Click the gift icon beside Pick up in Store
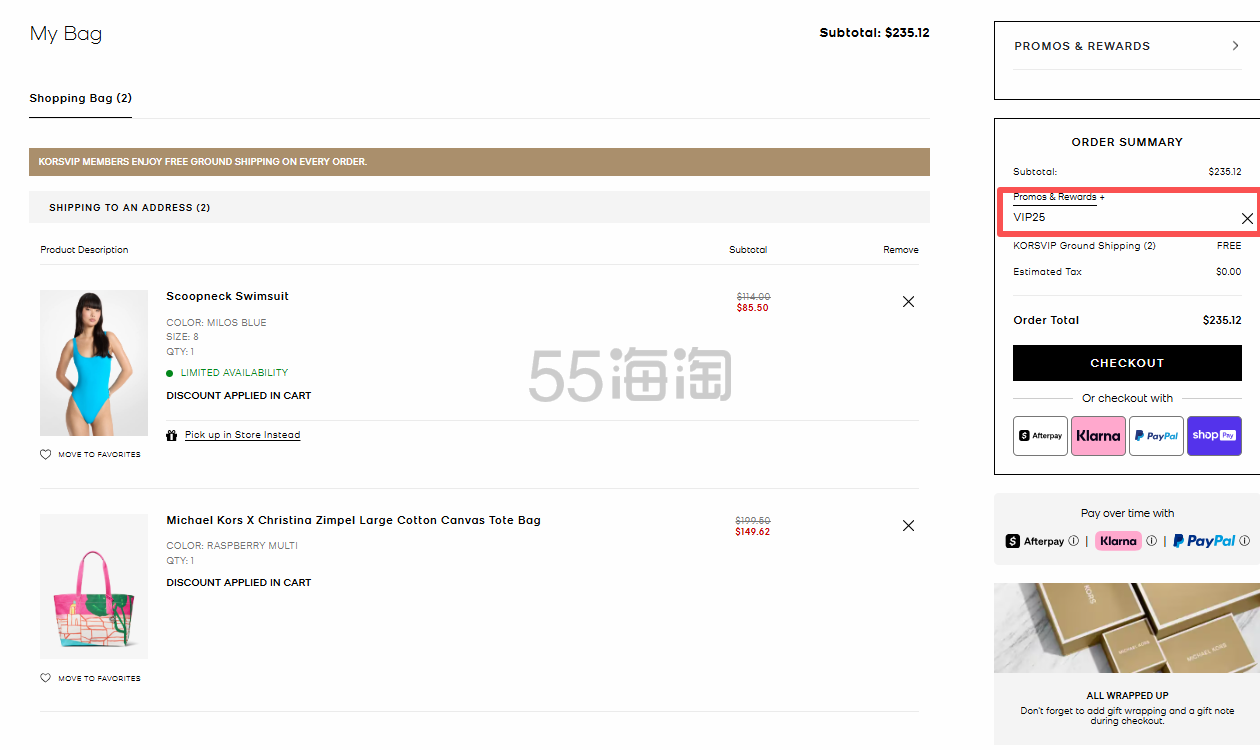 click(172, 435)
